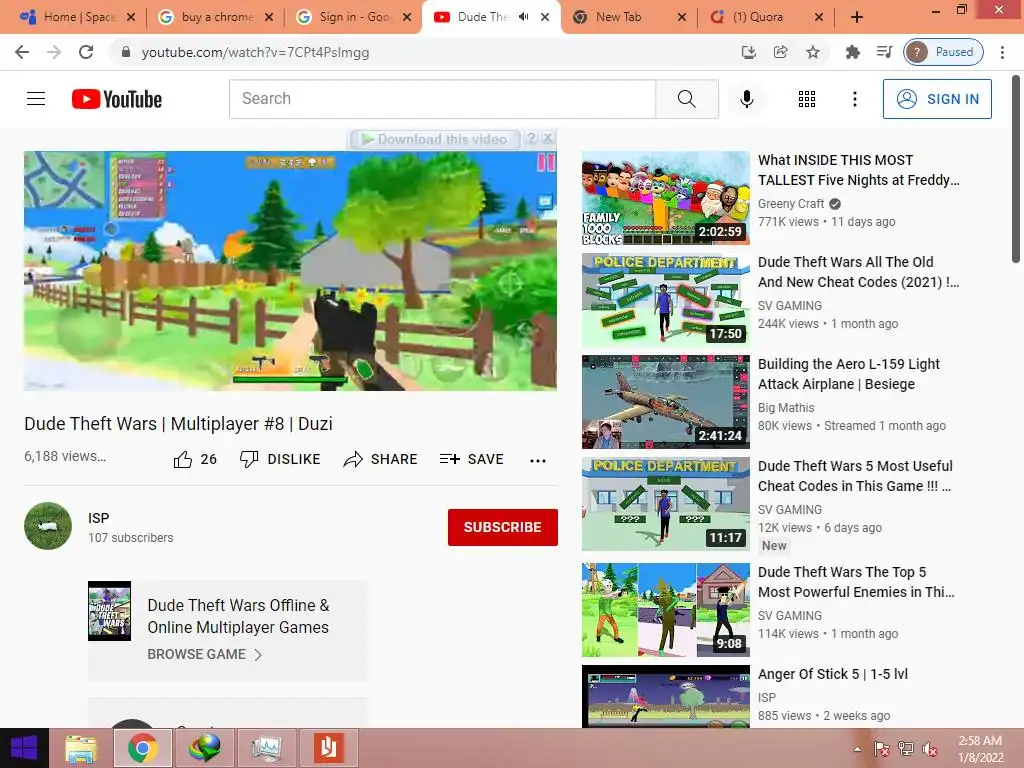Open Chrome from taskbar
Image resolution: width=1024 pixels, height=768 pixels.
pyautogui.click(x=142, y=748)
